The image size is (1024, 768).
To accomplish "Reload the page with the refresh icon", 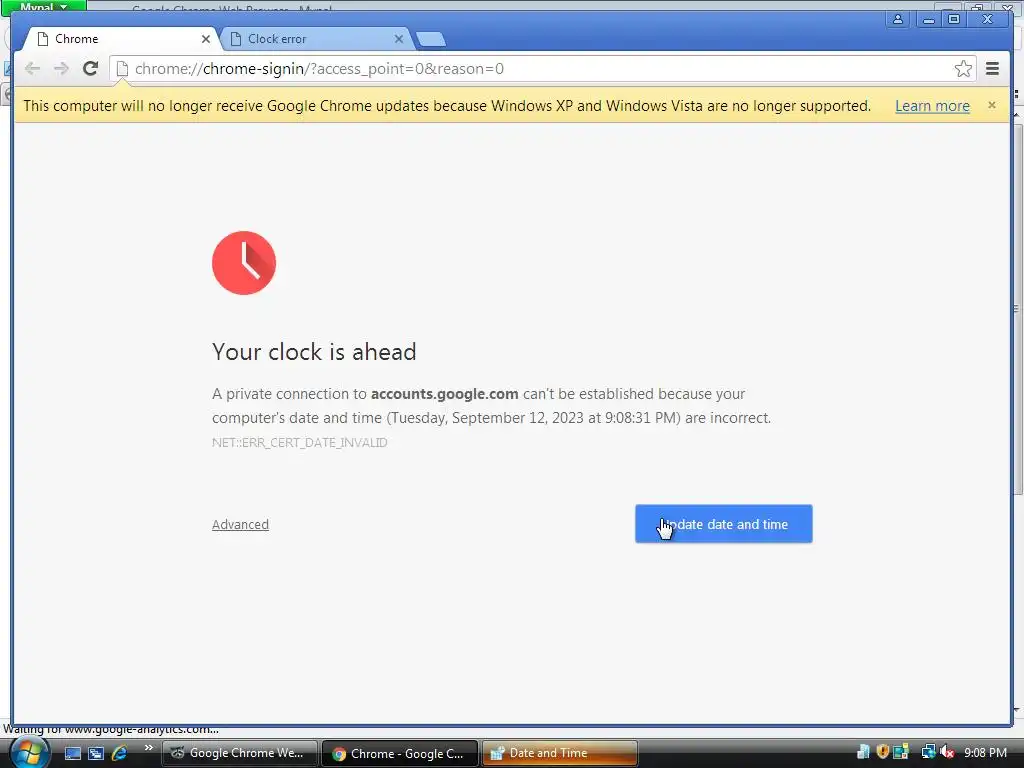I will tap(90, 69).
